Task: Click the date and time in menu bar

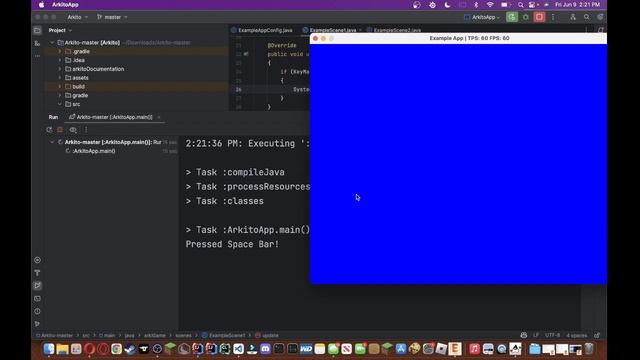Action: (x=578, y=5)
